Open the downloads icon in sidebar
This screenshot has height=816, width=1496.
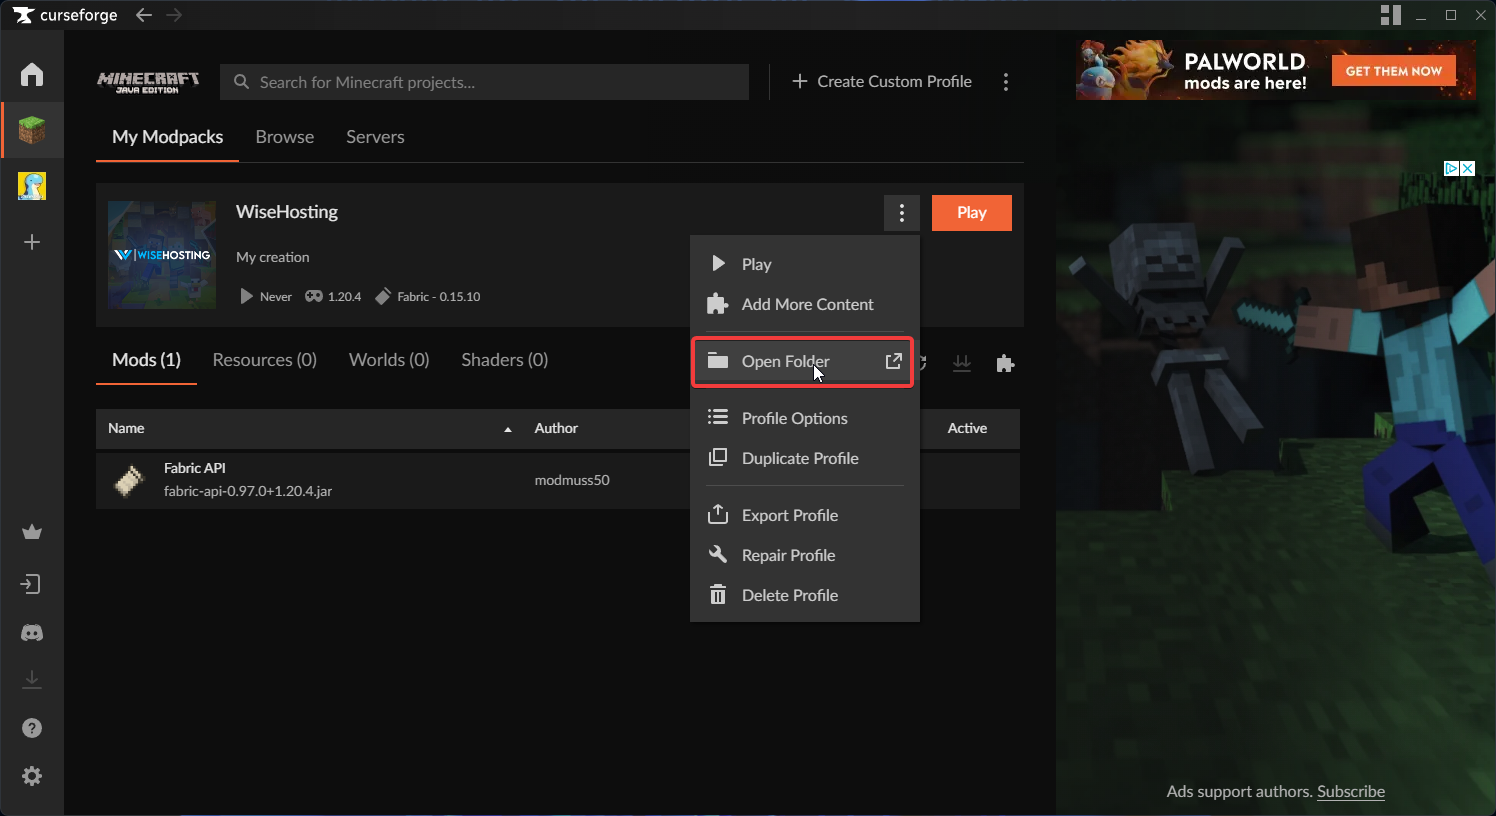[x=32, y=680]
